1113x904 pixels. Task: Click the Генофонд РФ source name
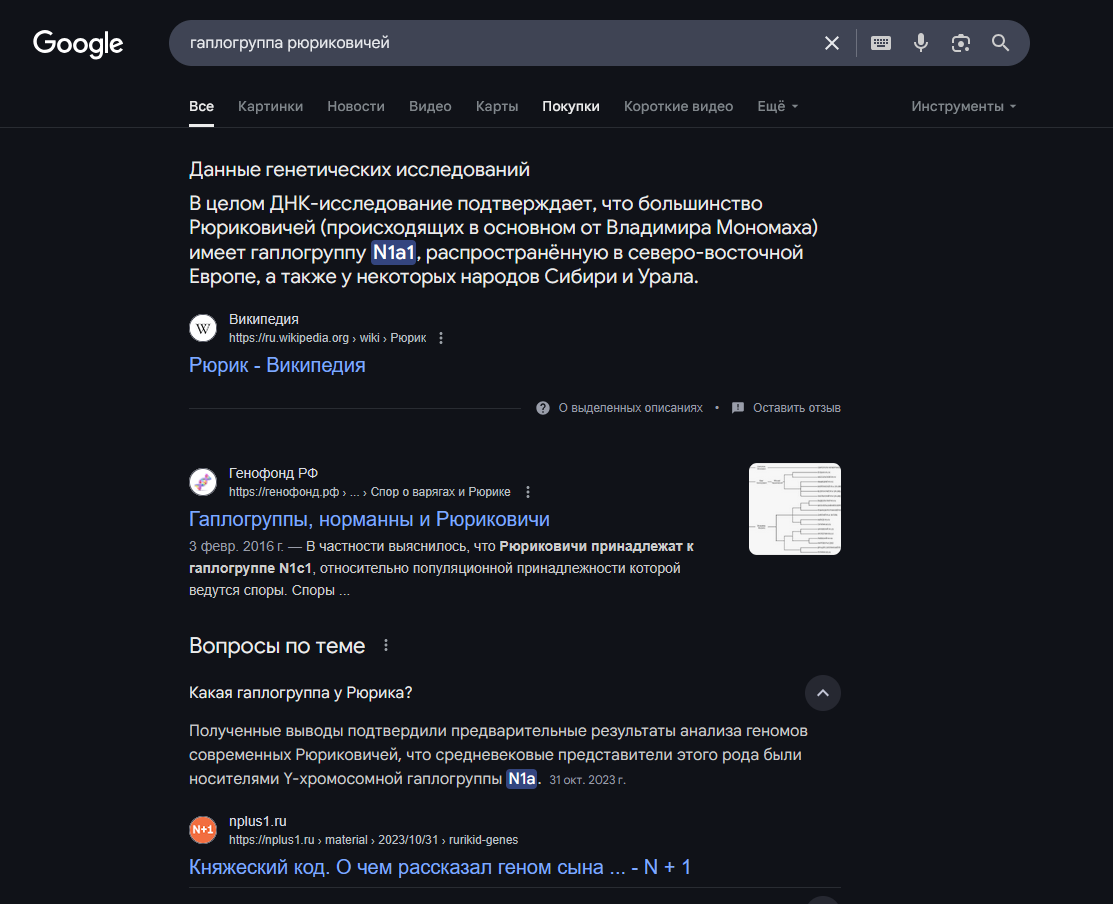point(273,473)
